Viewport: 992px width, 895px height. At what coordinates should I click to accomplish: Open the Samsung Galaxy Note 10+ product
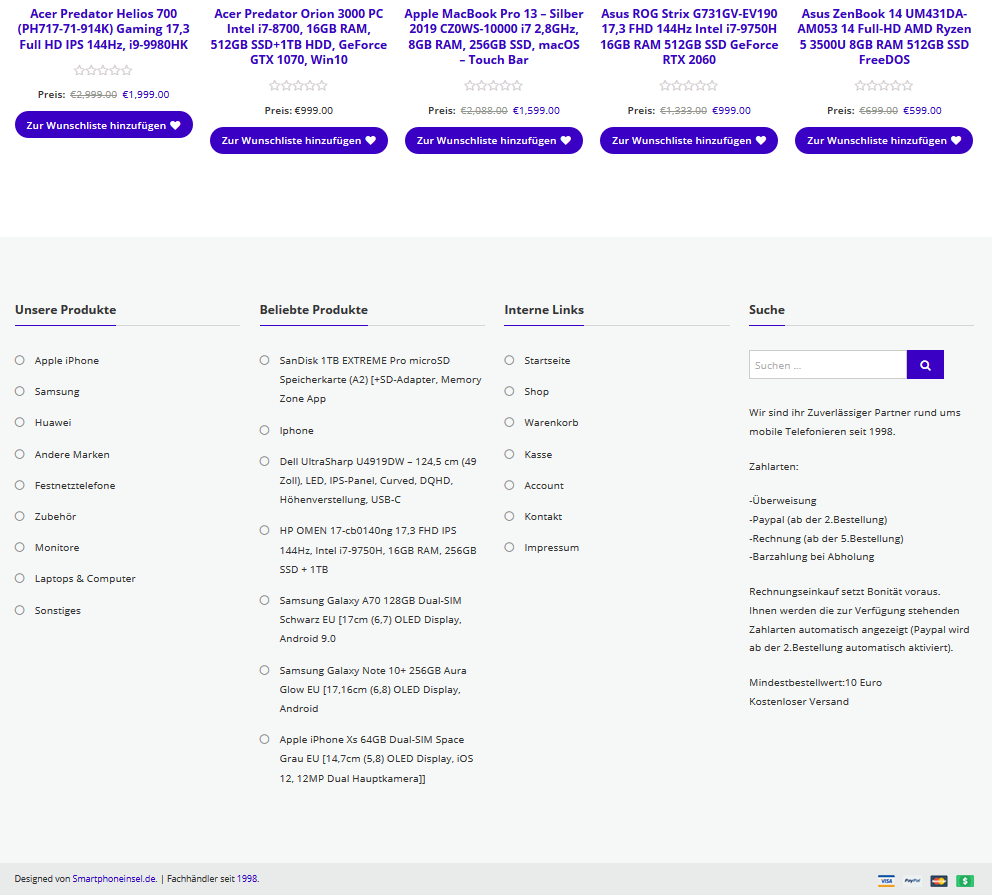click(373, 689)
